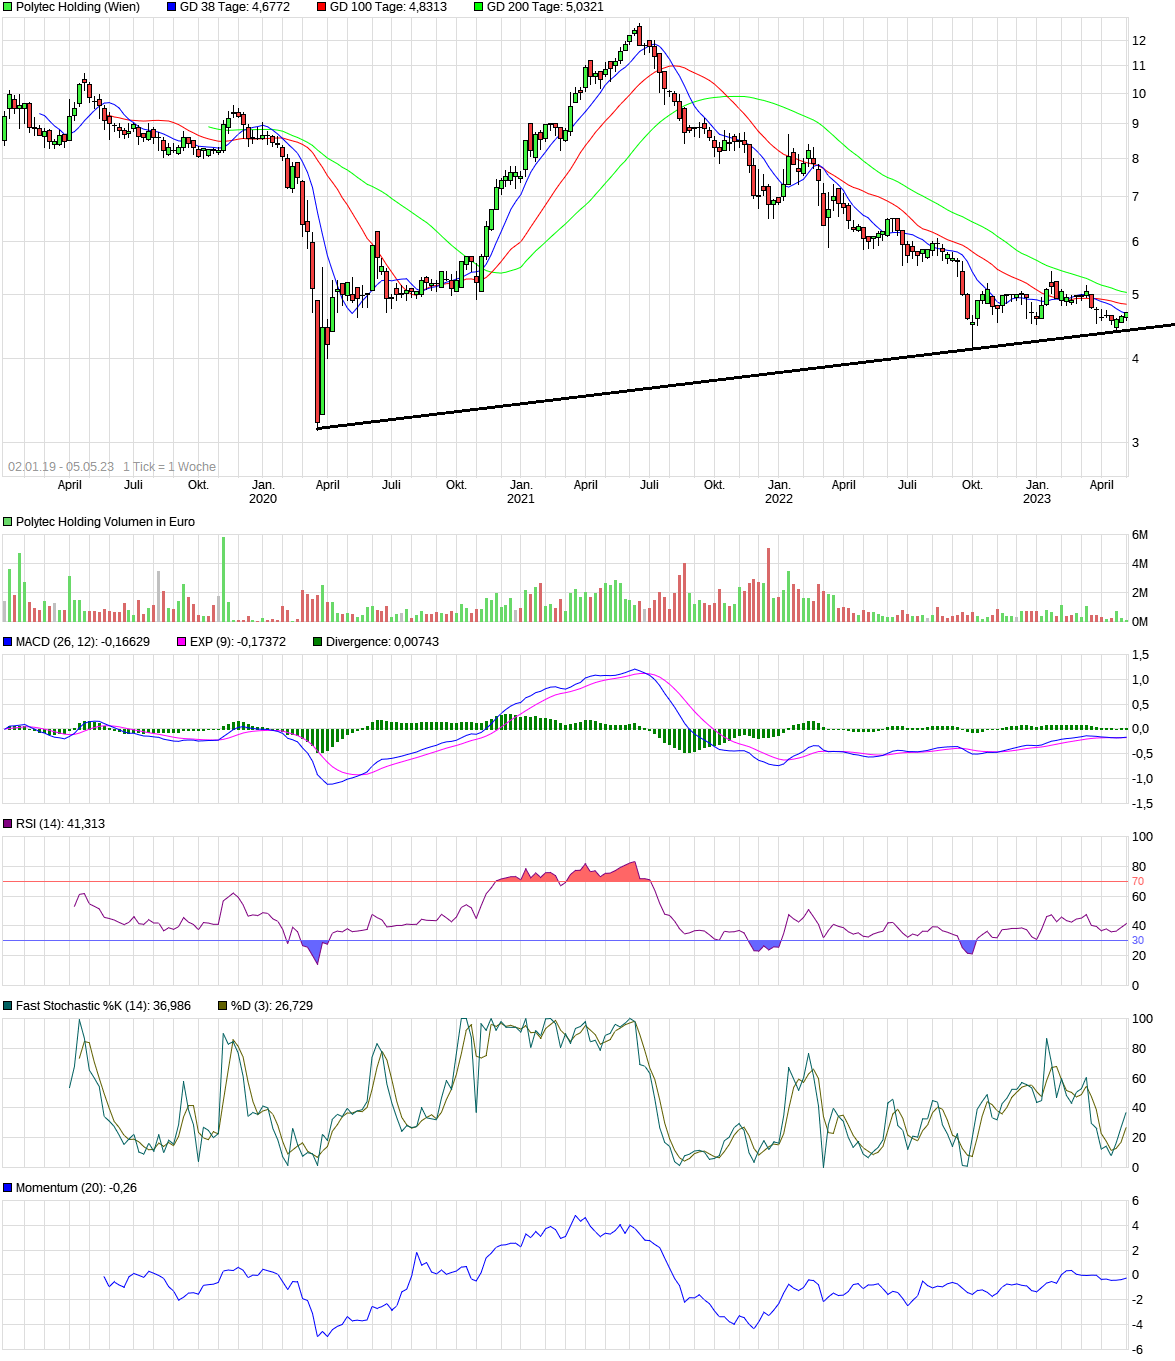Click the '6M' volume axis label
This screenshot has width=1175, height=1361.
[x=1140, y=535]
